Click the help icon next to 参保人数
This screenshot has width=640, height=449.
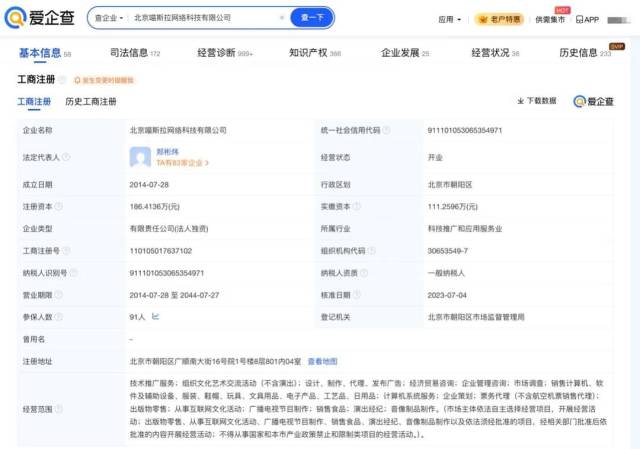tap(58, 317)
